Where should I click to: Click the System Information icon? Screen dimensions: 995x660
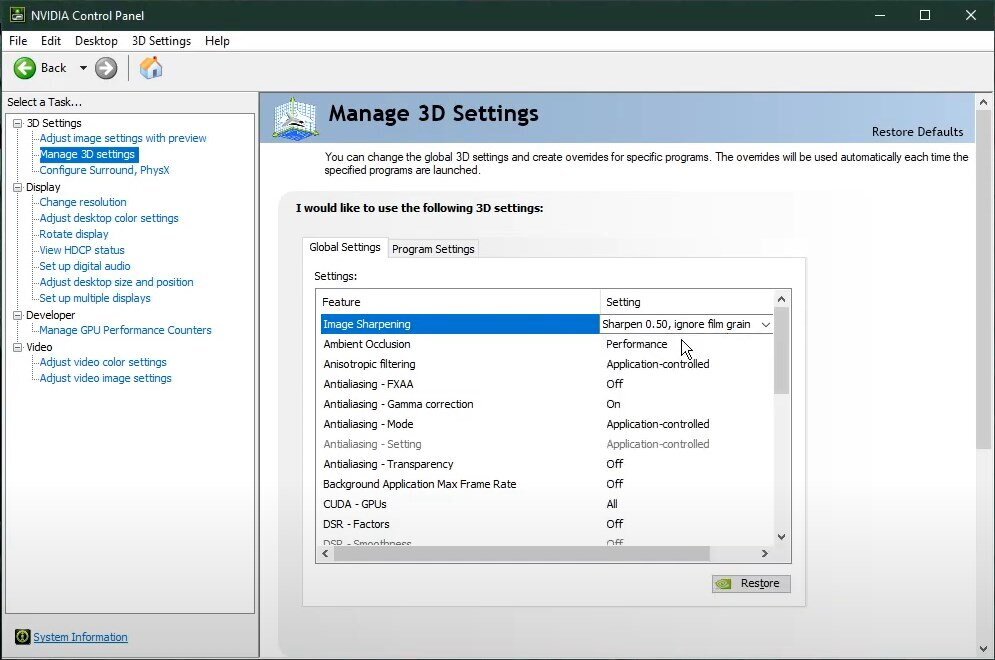[22, 637]
